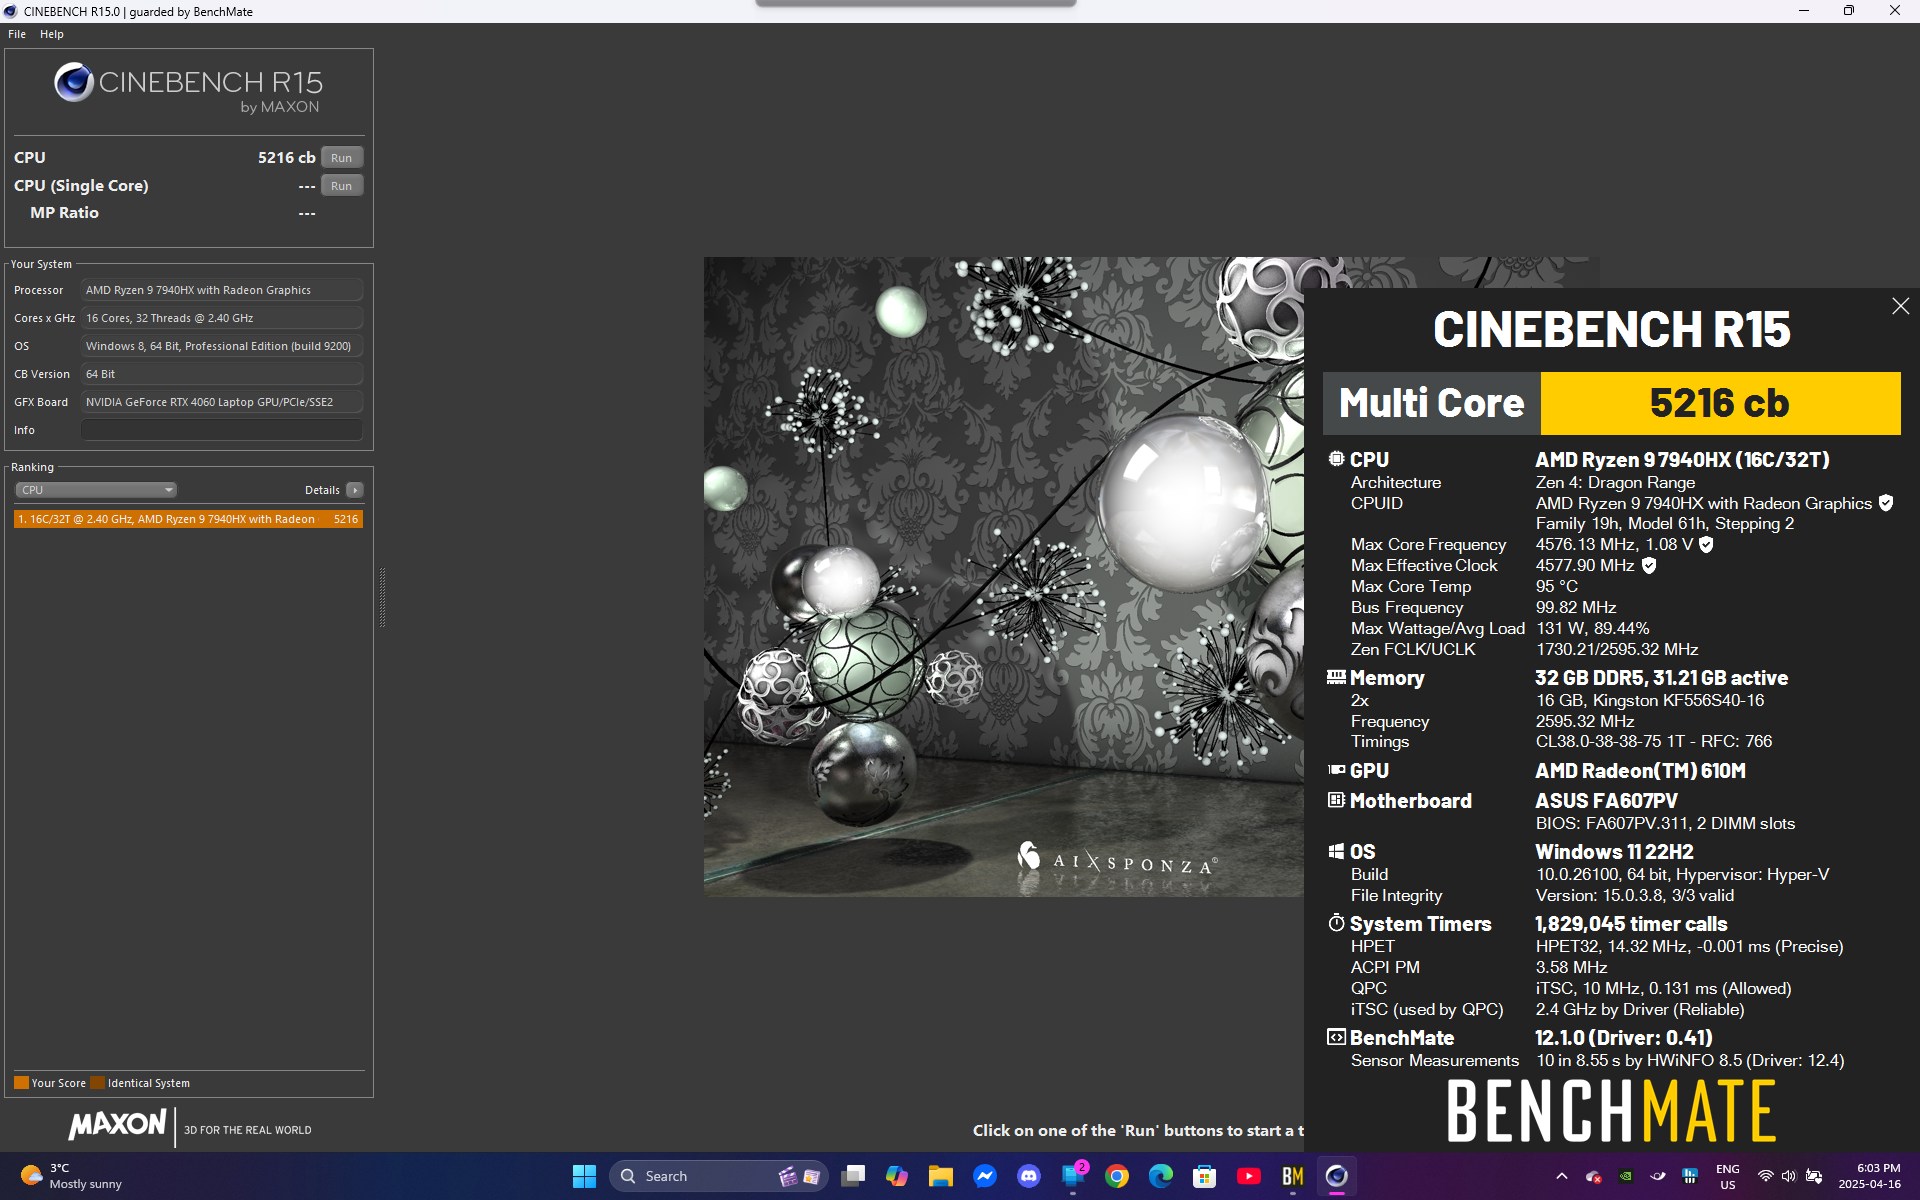
Task: Run the CPU (Single Core) benchmark
Action: [341, 186]
